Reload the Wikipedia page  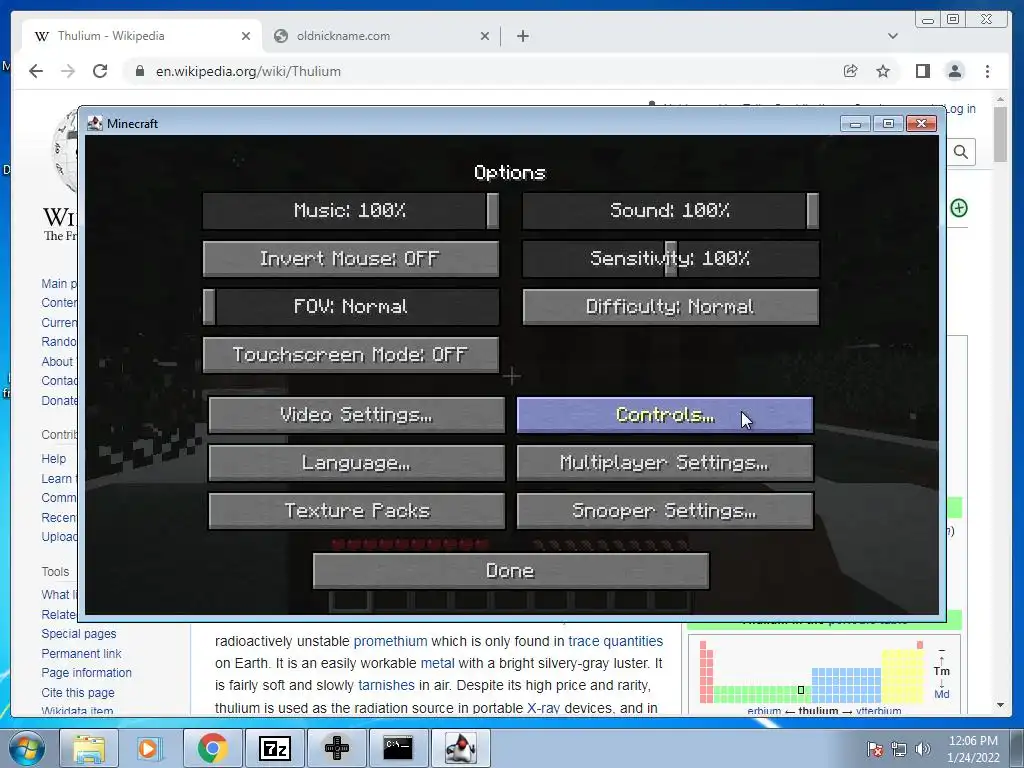pyautogui.click(x=100, y=71)
